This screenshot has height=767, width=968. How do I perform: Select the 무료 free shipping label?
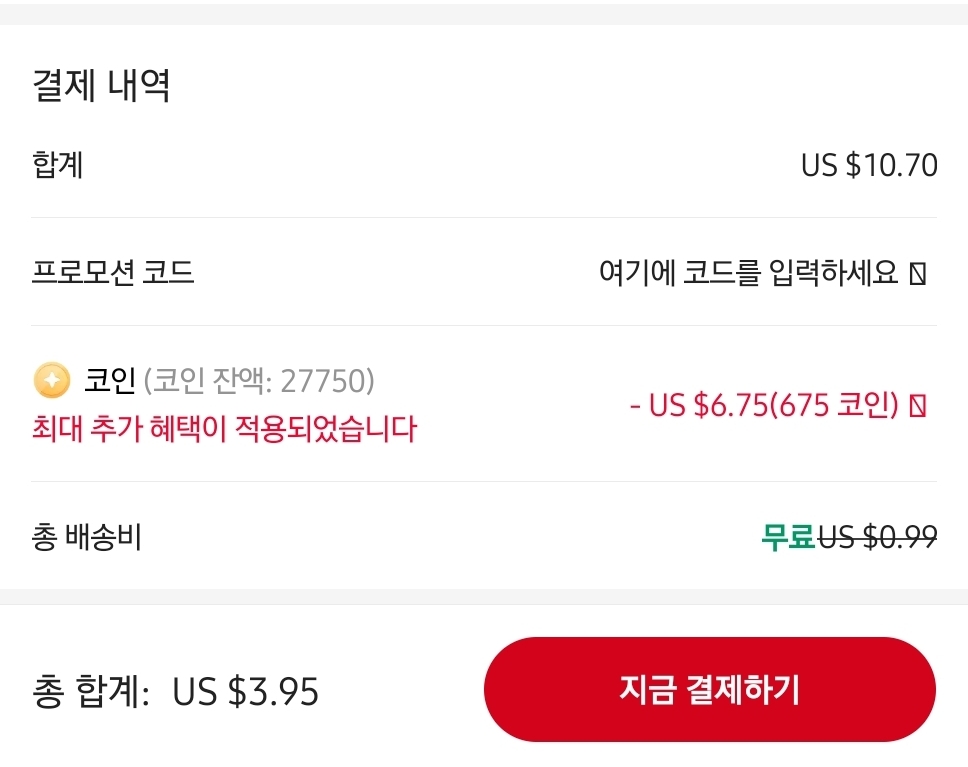pos(787,537)
